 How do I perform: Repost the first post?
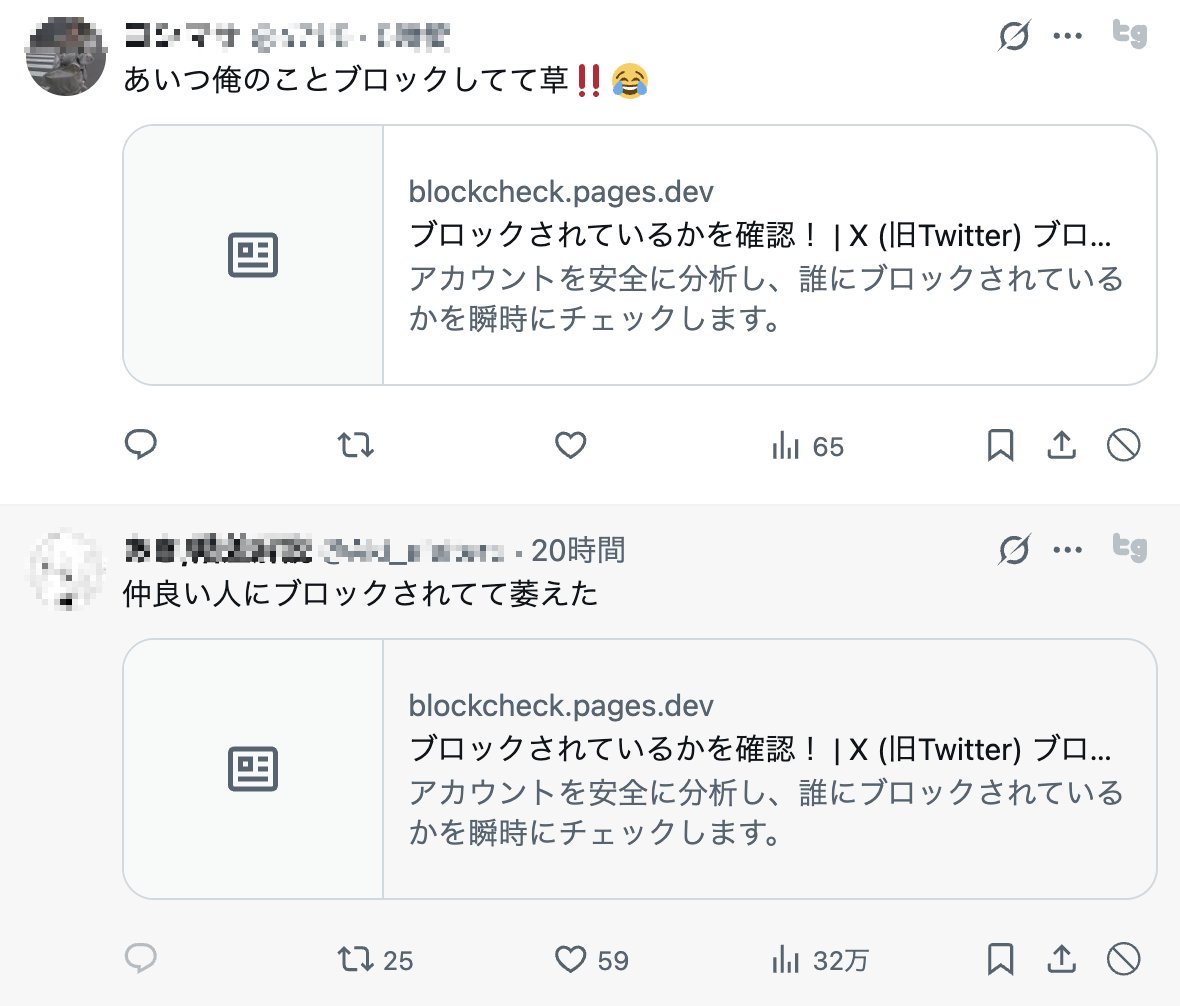(x=356, y=445)
